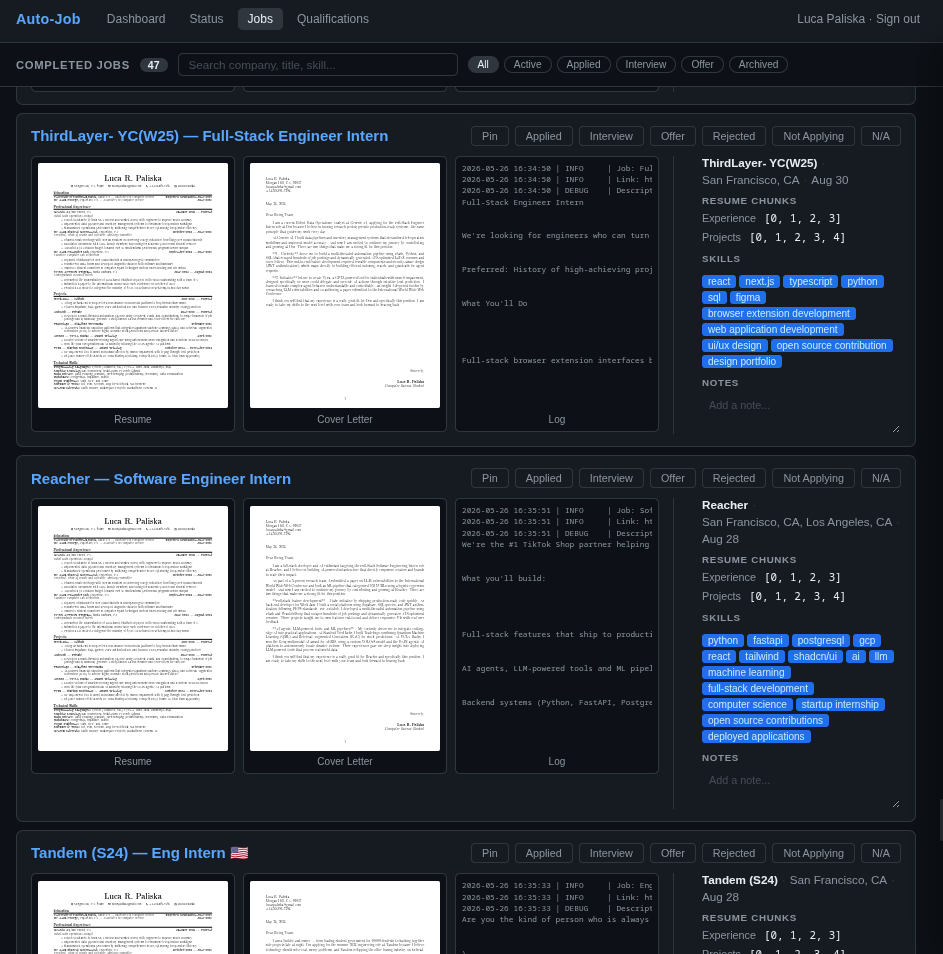Mark ThirdLayer job as Applied
The height and width of the screenshot is (954, 943).
[x=543, y=136]
